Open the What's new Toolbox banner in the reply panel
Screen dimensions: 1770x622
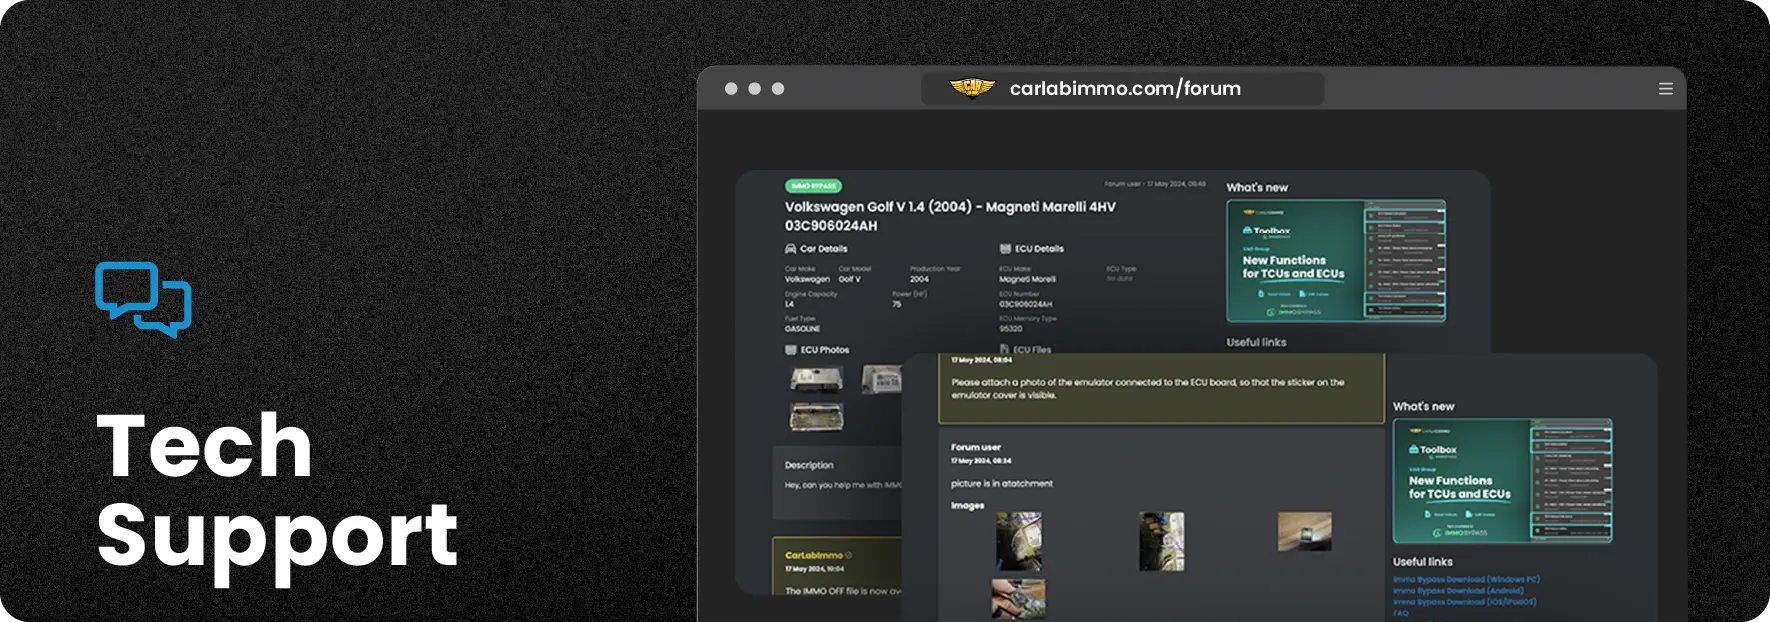[1502, 481]
